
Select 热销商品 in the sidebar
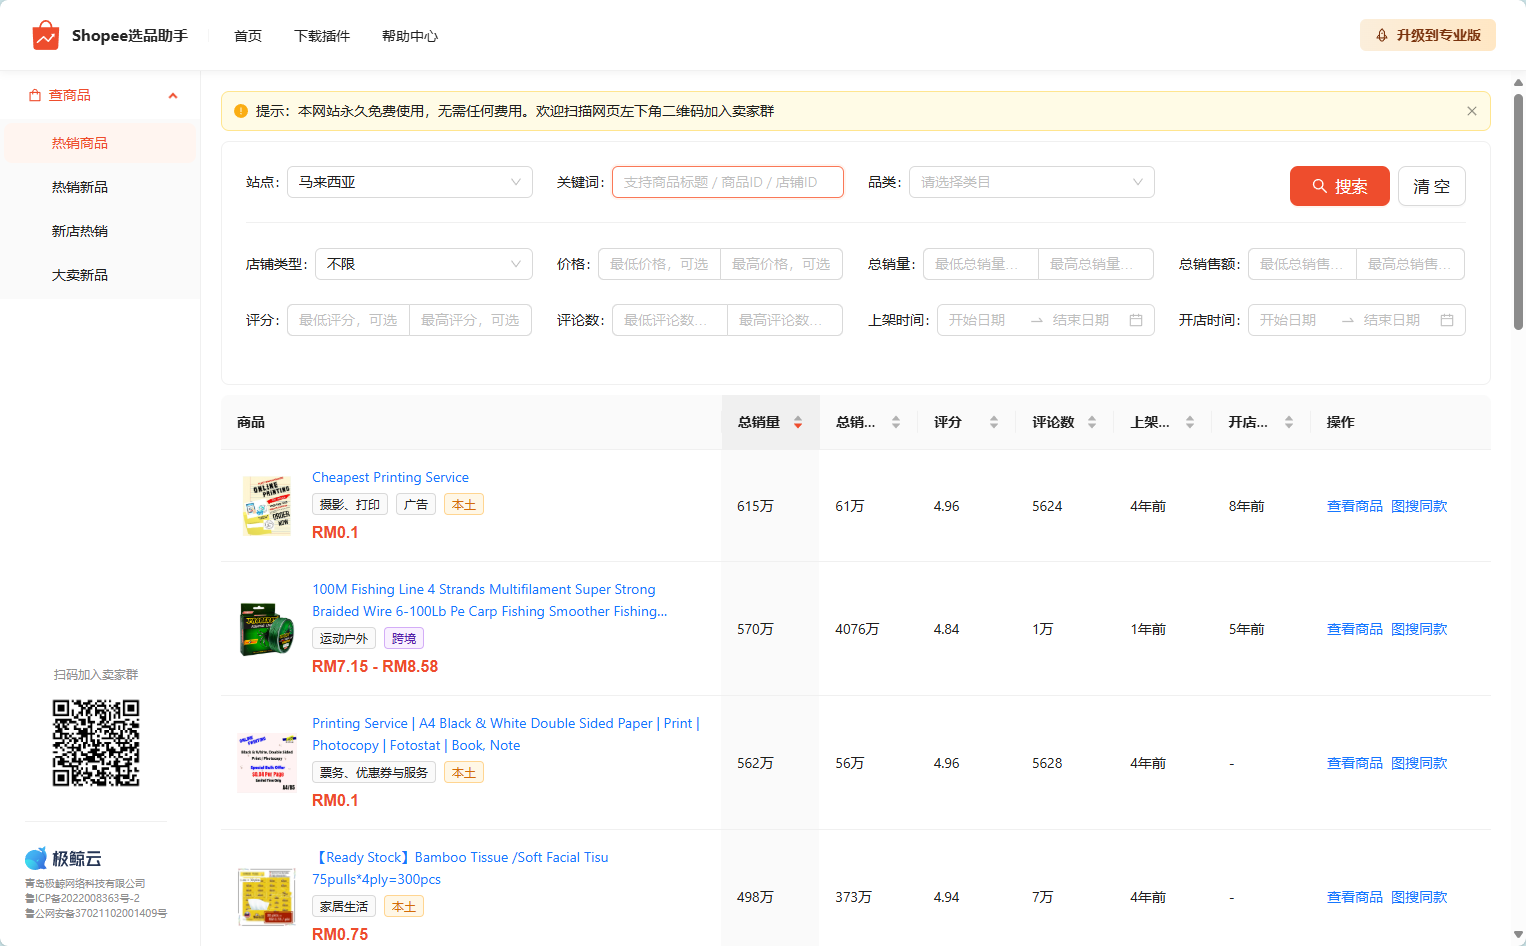pos(100,143)
